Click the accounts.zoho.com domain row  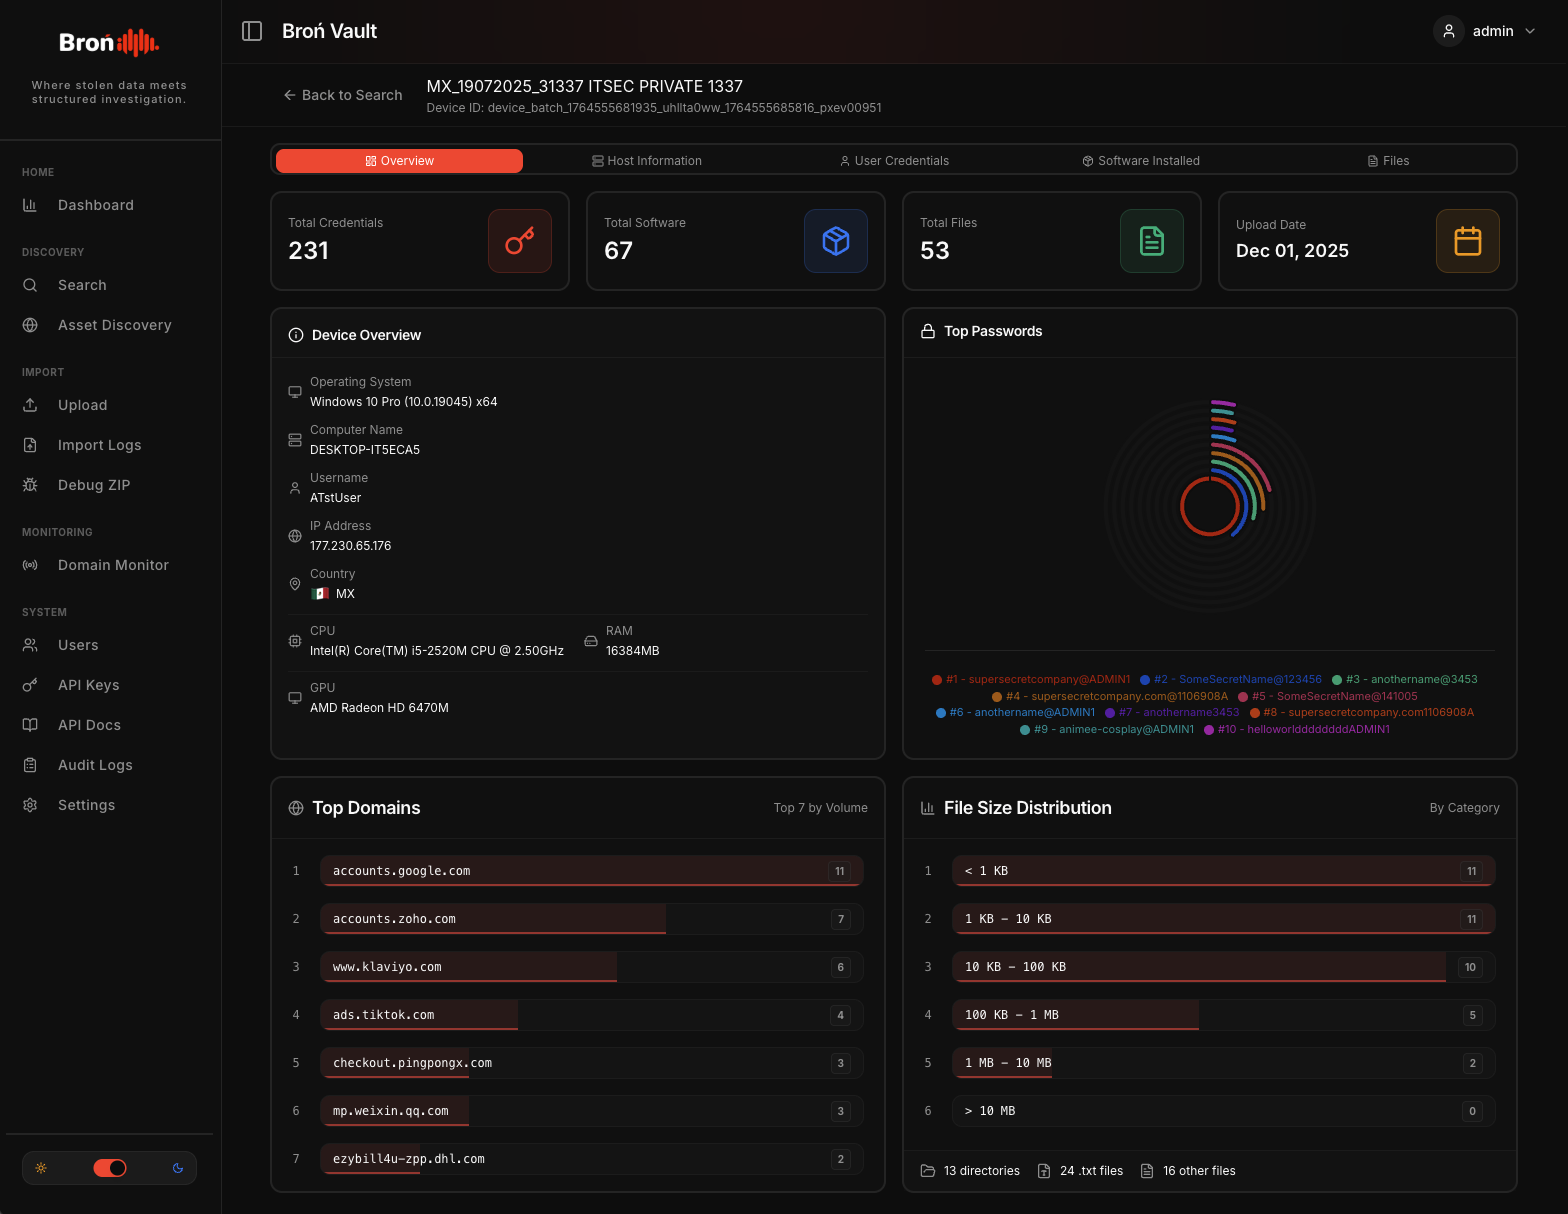(x=592, y=919)
